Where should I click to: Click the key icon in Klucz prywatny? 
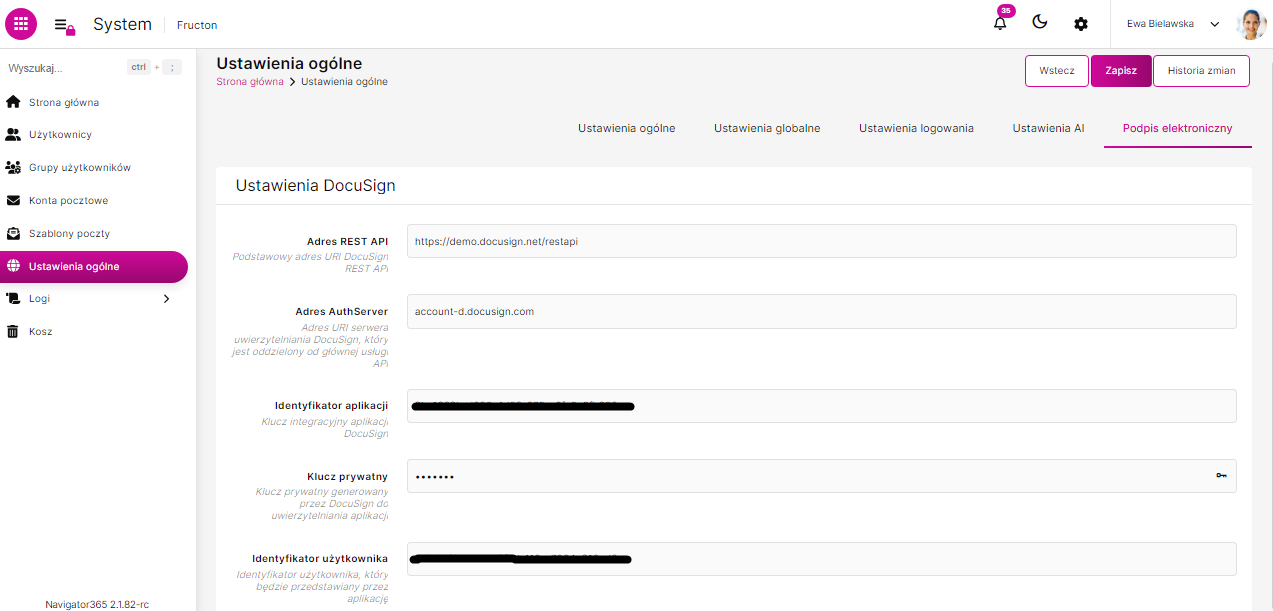pyautogui.click(x=1221, y=476)
